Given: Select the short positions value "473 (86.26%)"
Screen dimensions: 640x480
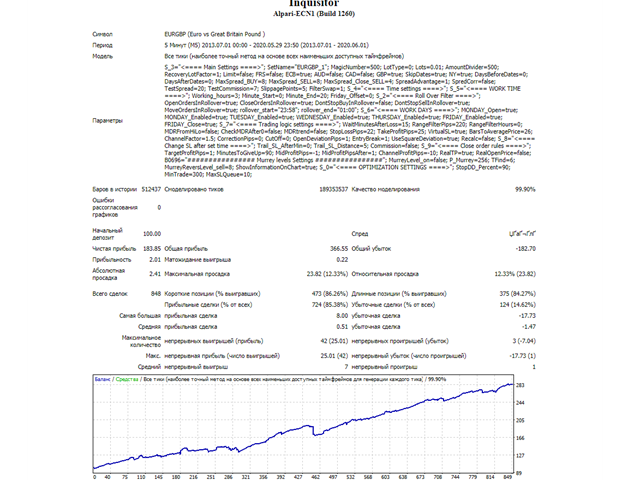Looking at the screenshot, I should pyautogui.click(x=330, y=294).
